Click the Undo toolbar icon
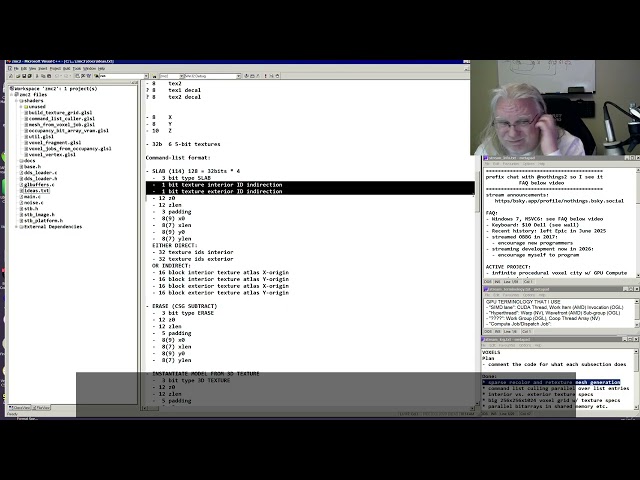 (57, 76)
